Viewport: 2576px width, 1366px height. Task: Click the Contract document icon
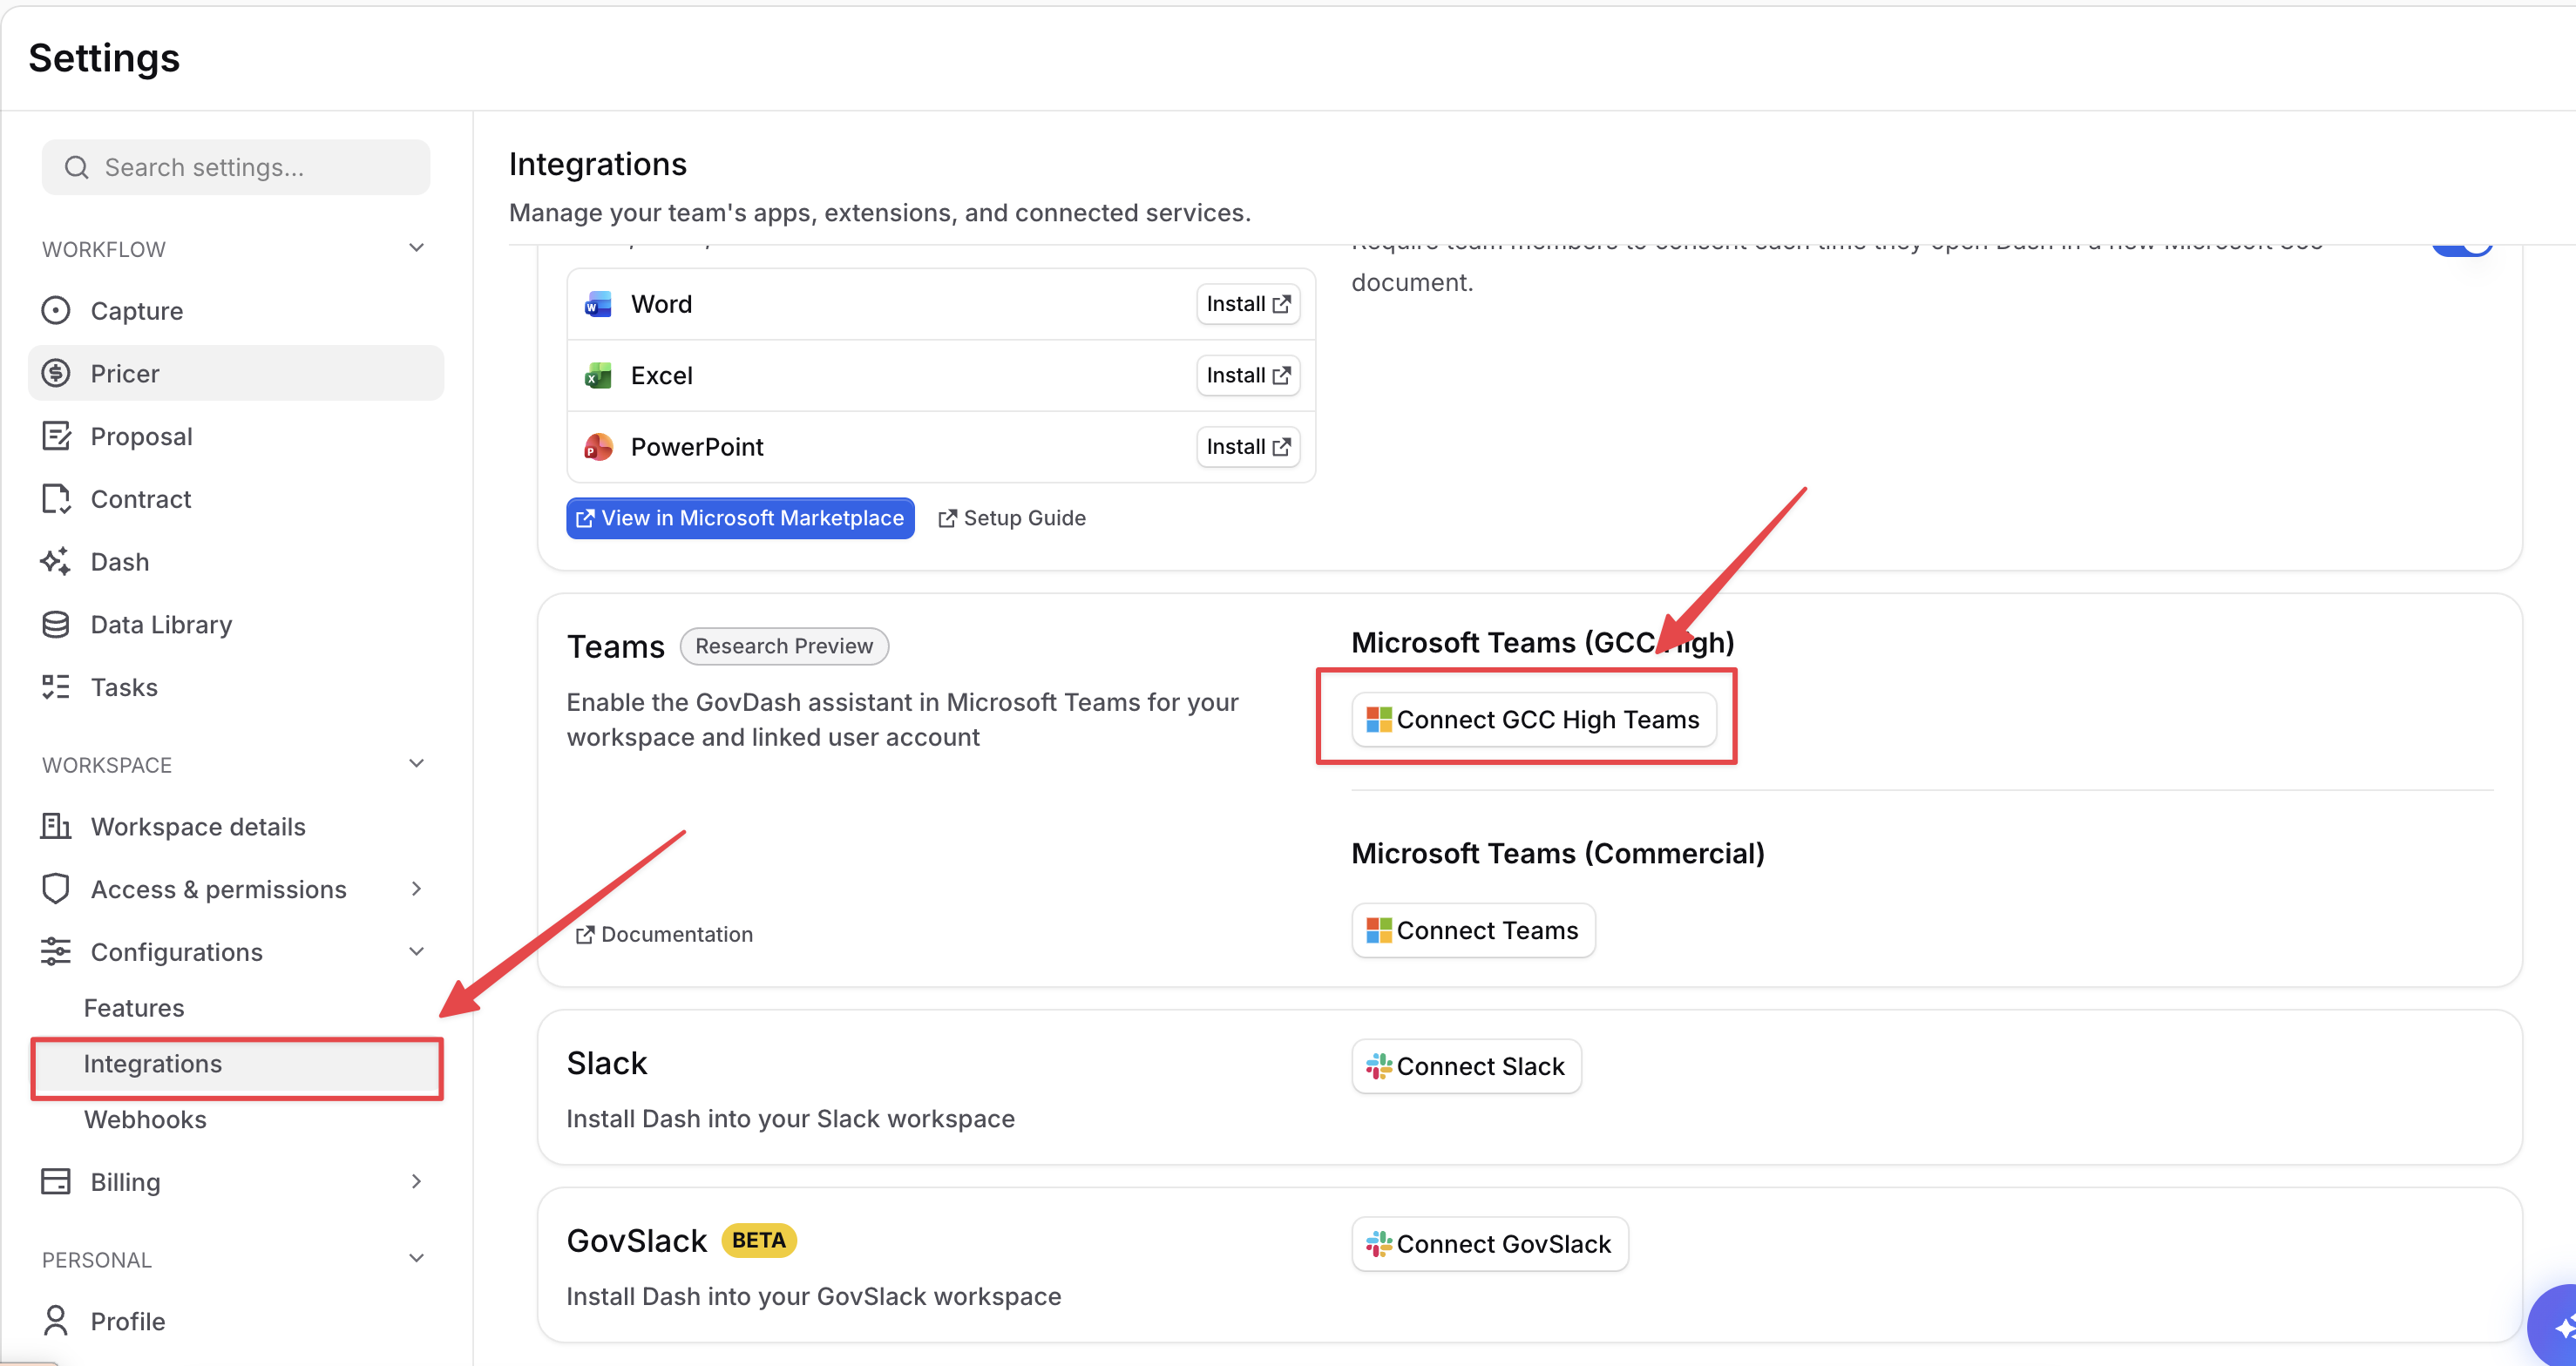[56, 499]
